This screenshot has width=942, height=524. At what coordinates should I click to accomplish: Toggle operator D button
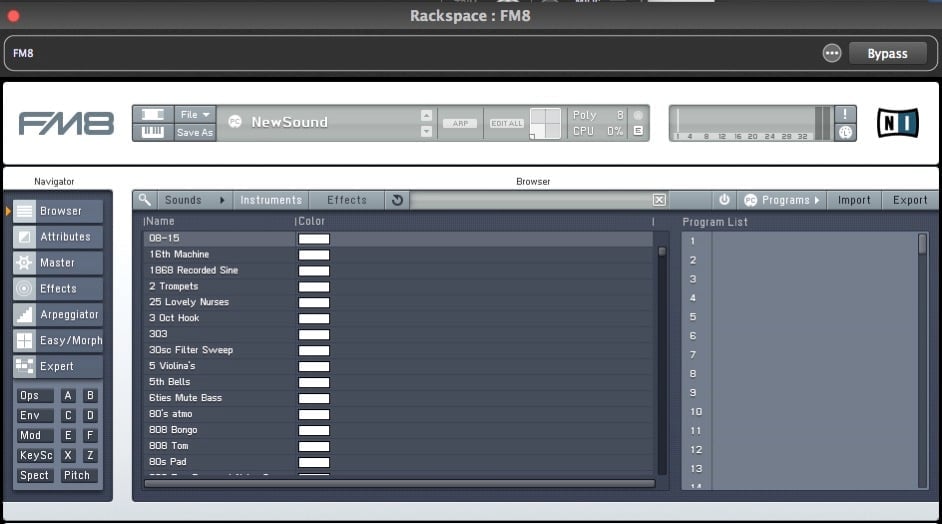pos(90,415)
